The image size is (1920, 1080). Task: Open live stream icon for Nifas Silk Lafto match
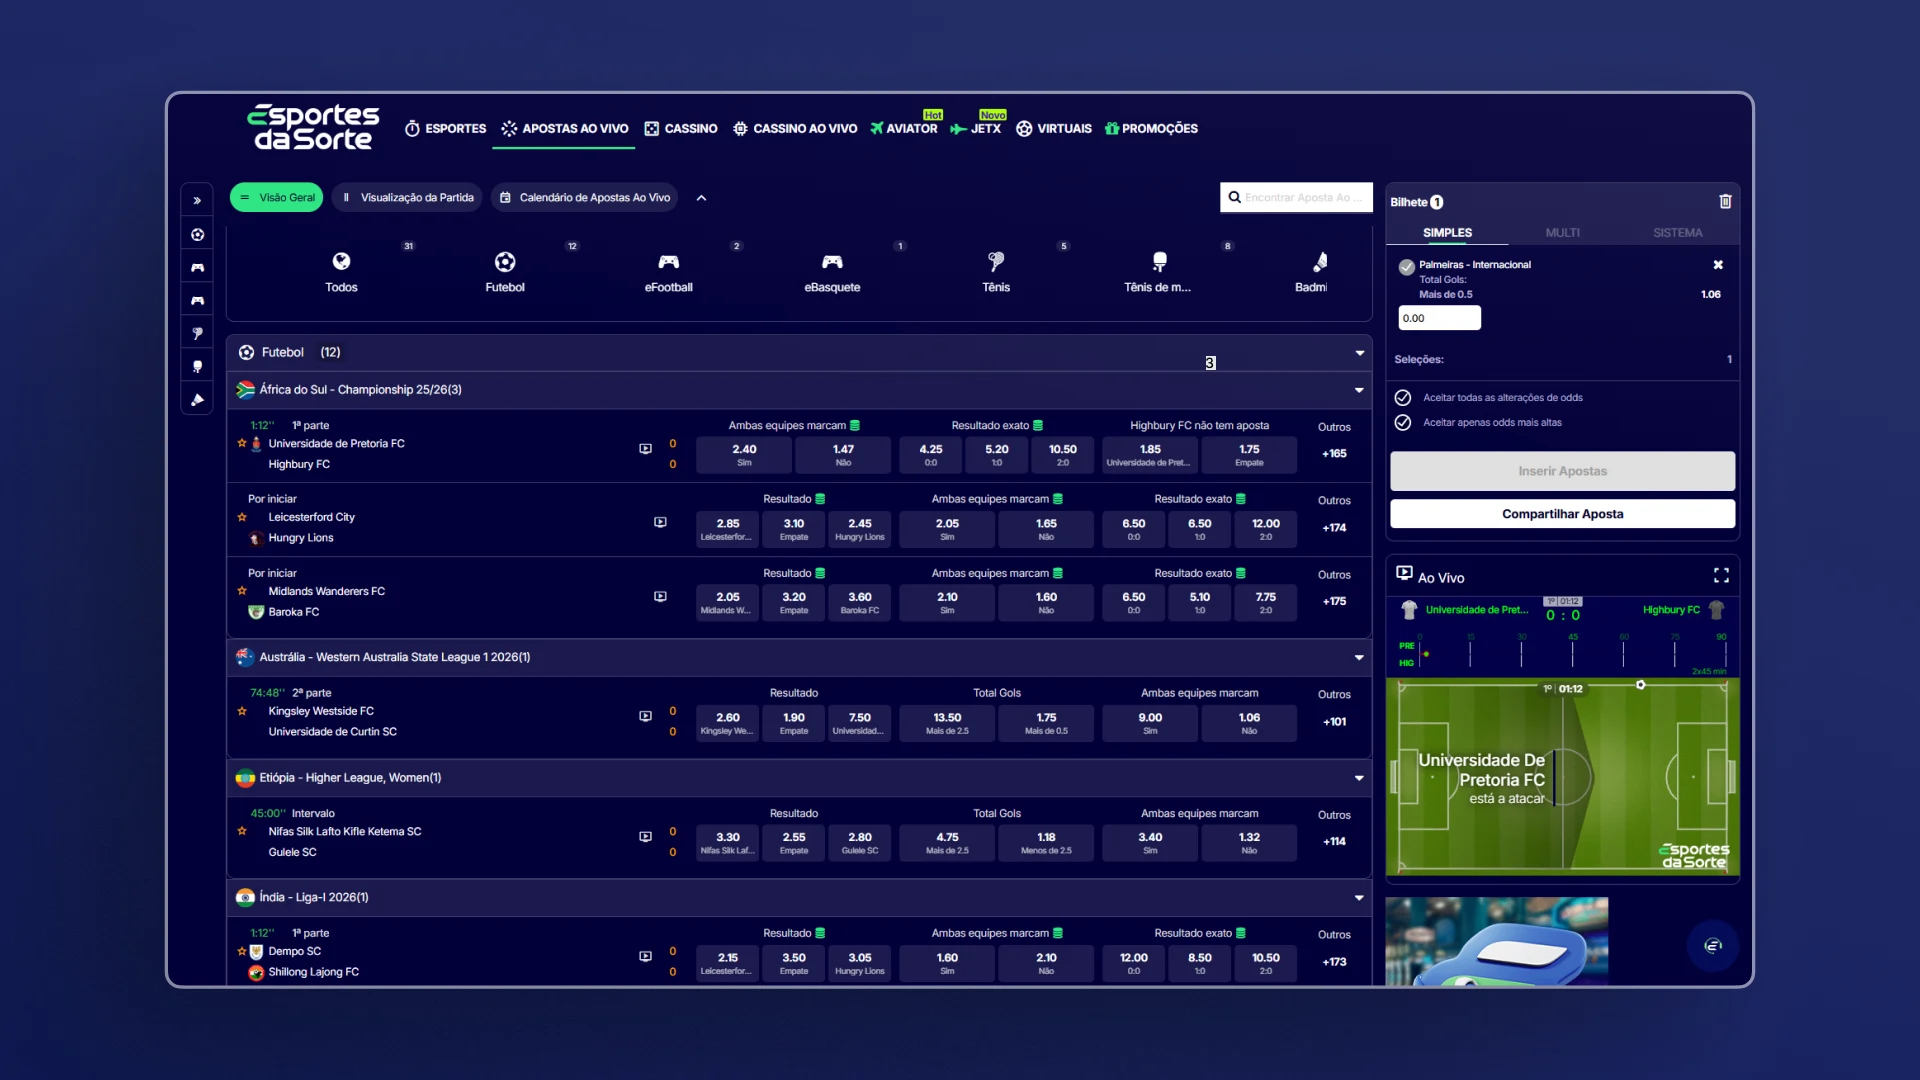point(645,836)
